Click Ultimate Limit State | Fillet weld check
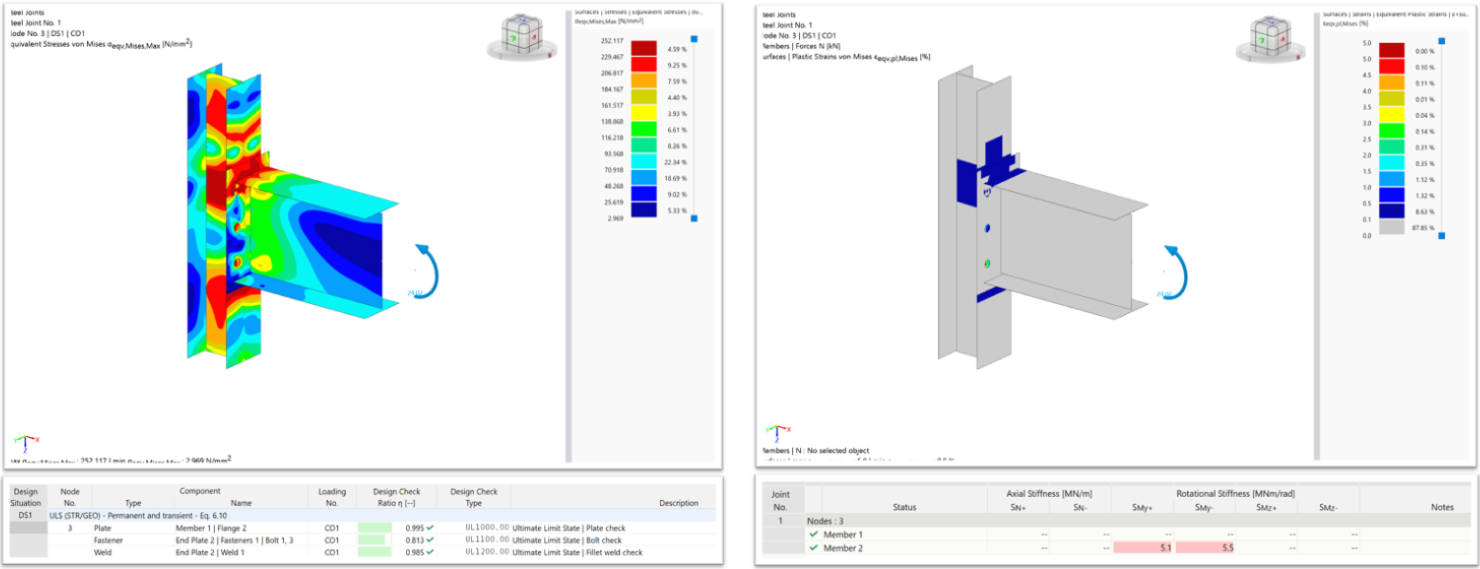1480x569 pixels. (577, 552)
